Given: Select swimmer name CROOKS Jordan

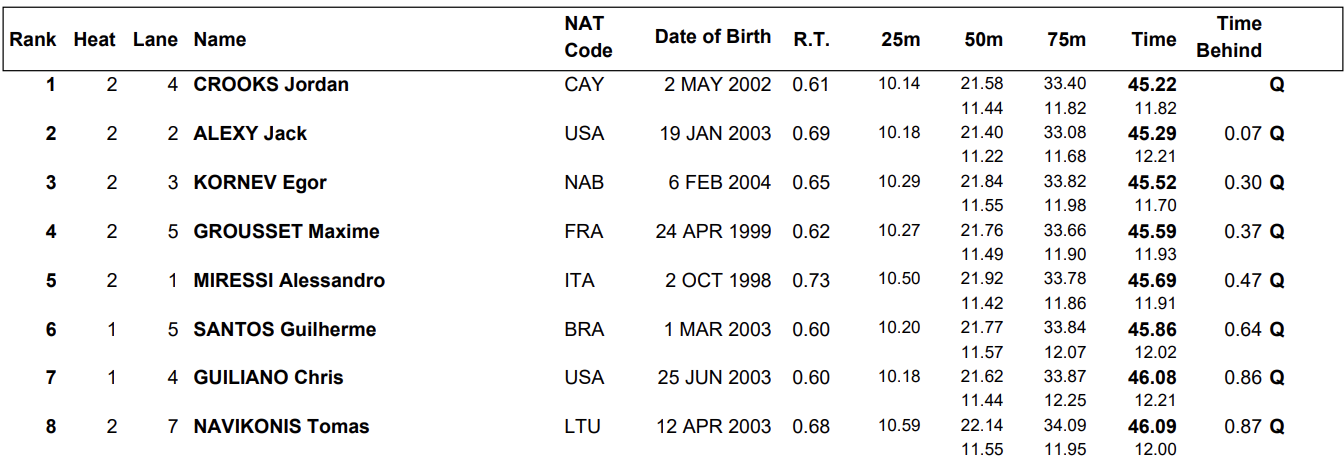Looking at the screenshot, I should (271, 85).
